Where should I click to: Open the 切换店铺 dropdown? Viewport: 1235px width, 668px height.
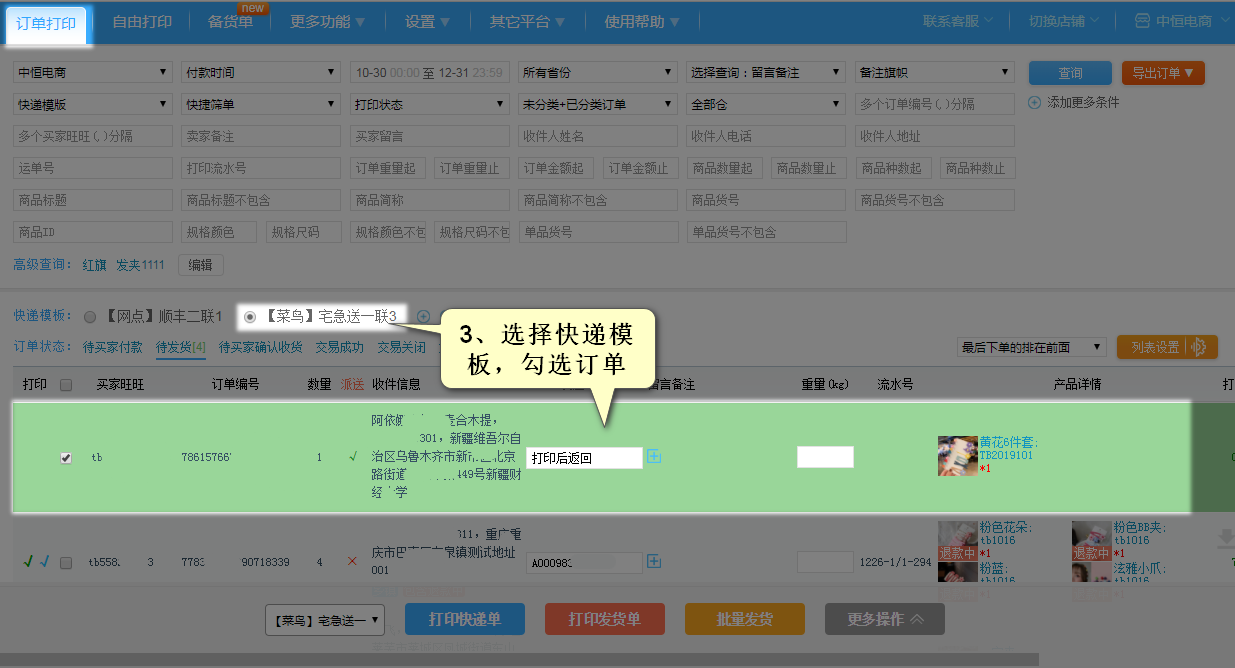point(1064,21)
